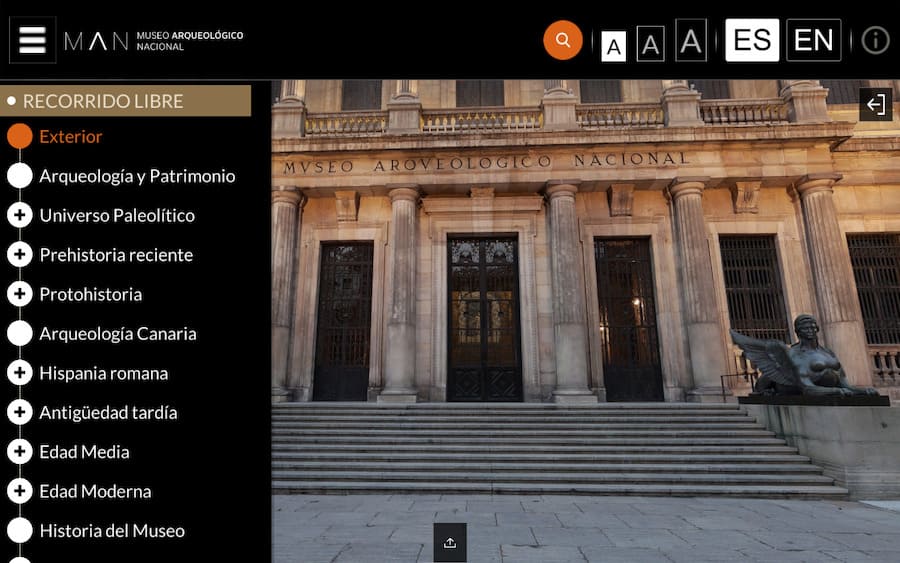Open Arqueología Canaria link

point(117,334)
